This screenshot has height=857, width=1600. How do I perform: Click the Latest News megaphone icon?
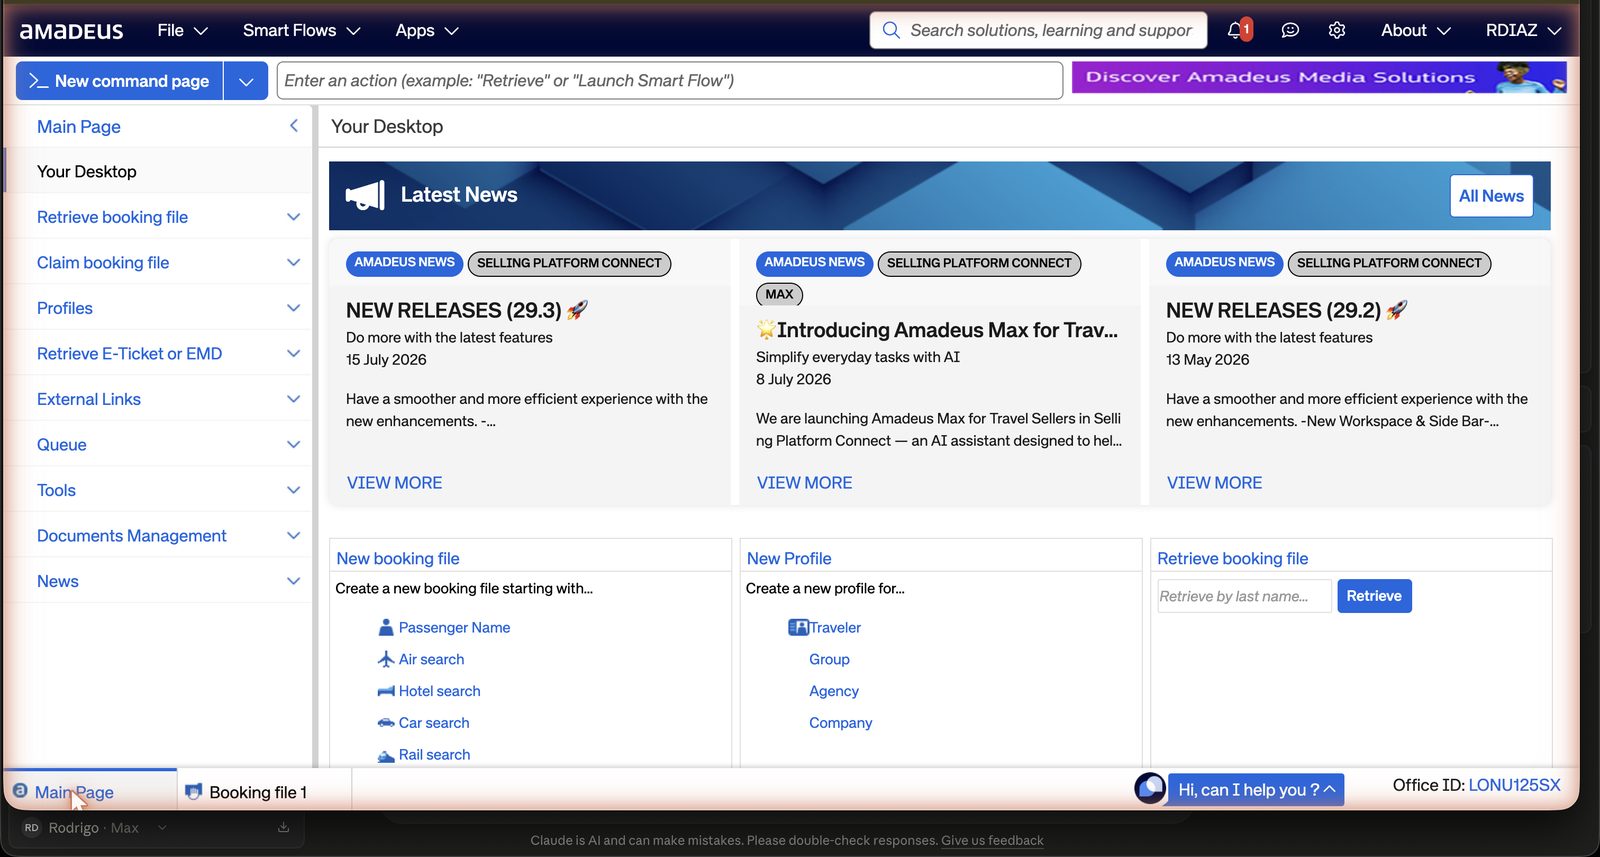point(365,195)
